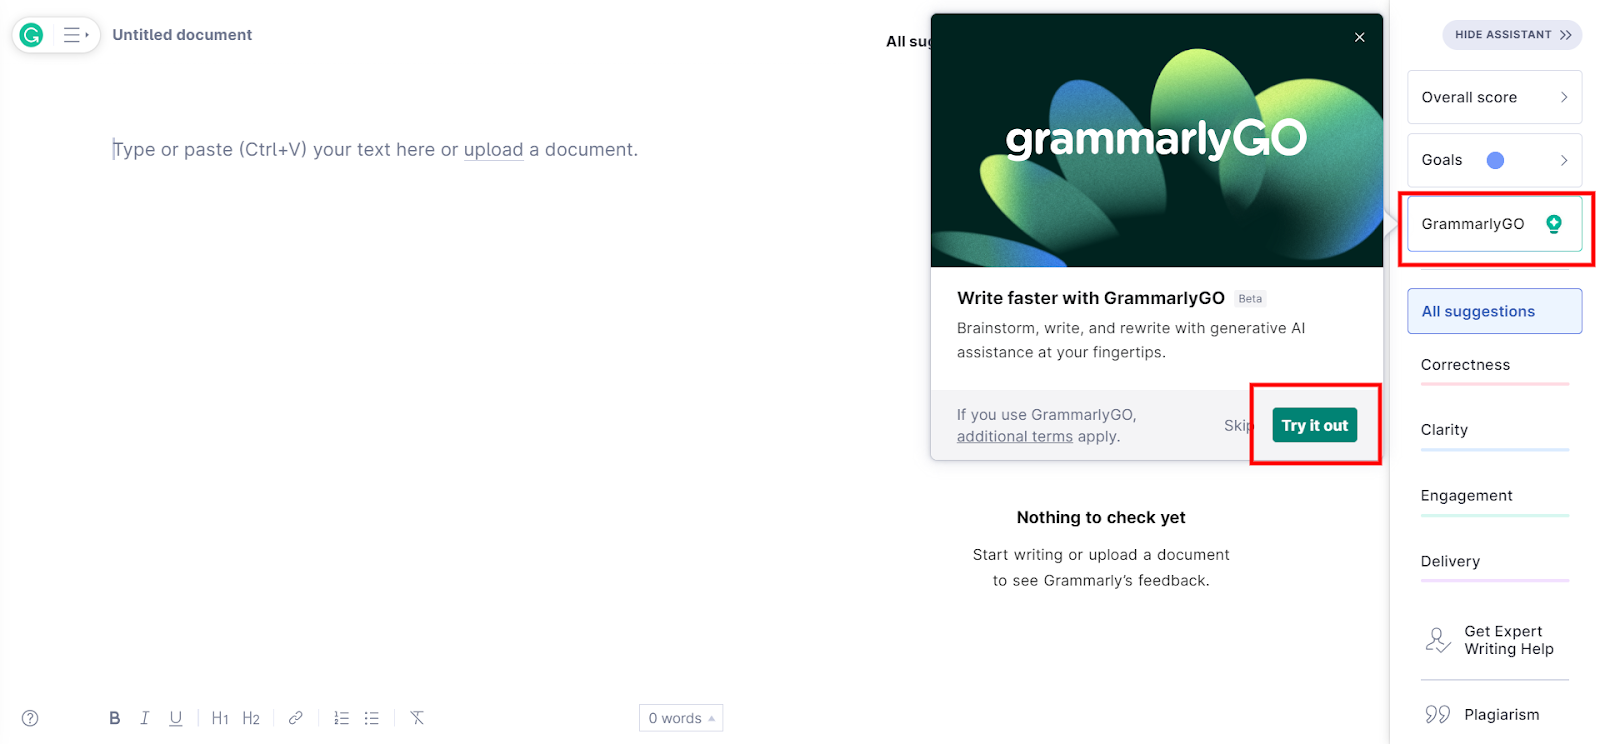Click the Plagiarism quotation marks icon
The height and width of the screenshot is (744, 1600).
1438,714
